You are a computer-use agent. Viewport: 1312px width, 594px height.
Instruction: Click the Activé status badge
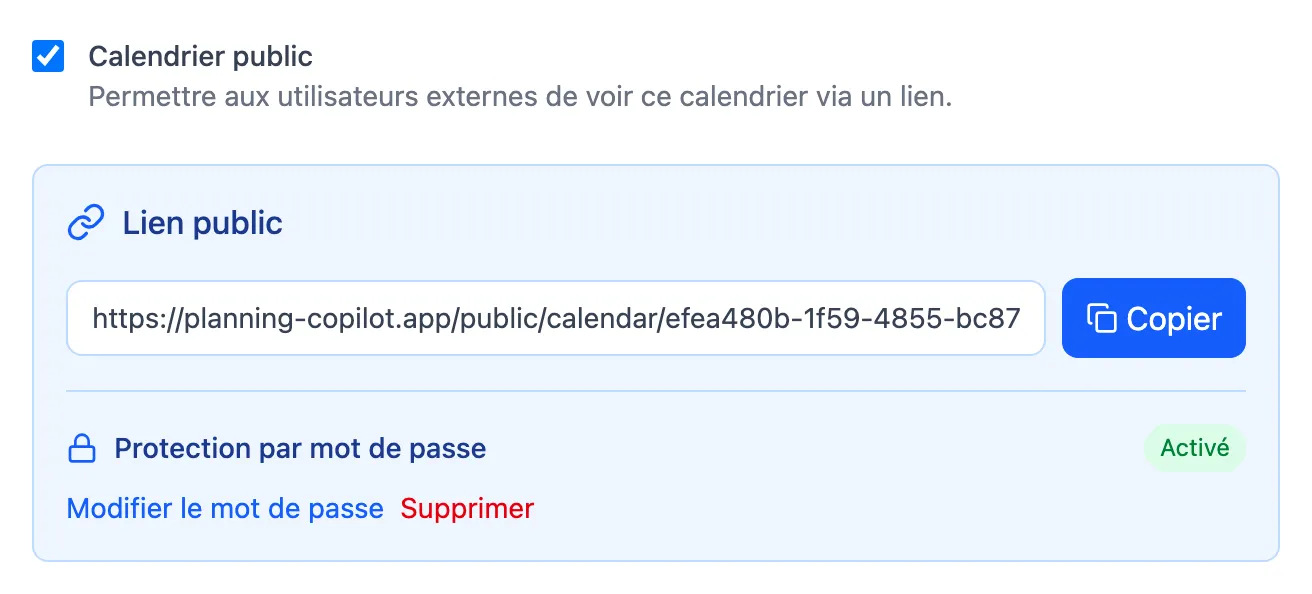(1195, 448)
